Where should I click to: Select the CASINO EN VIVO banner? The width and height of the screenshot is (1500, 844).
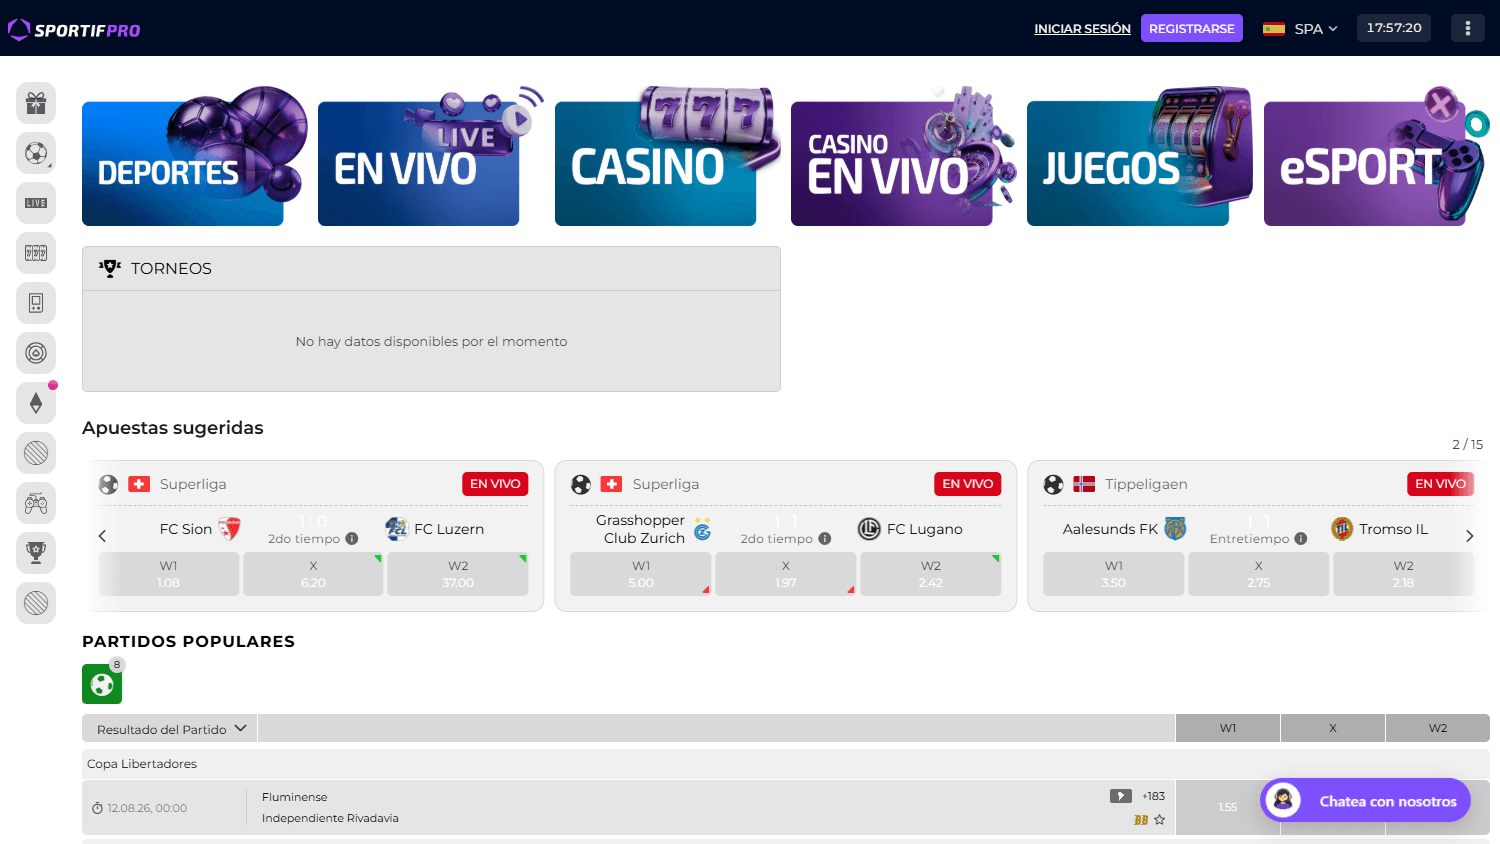[902, 158]
